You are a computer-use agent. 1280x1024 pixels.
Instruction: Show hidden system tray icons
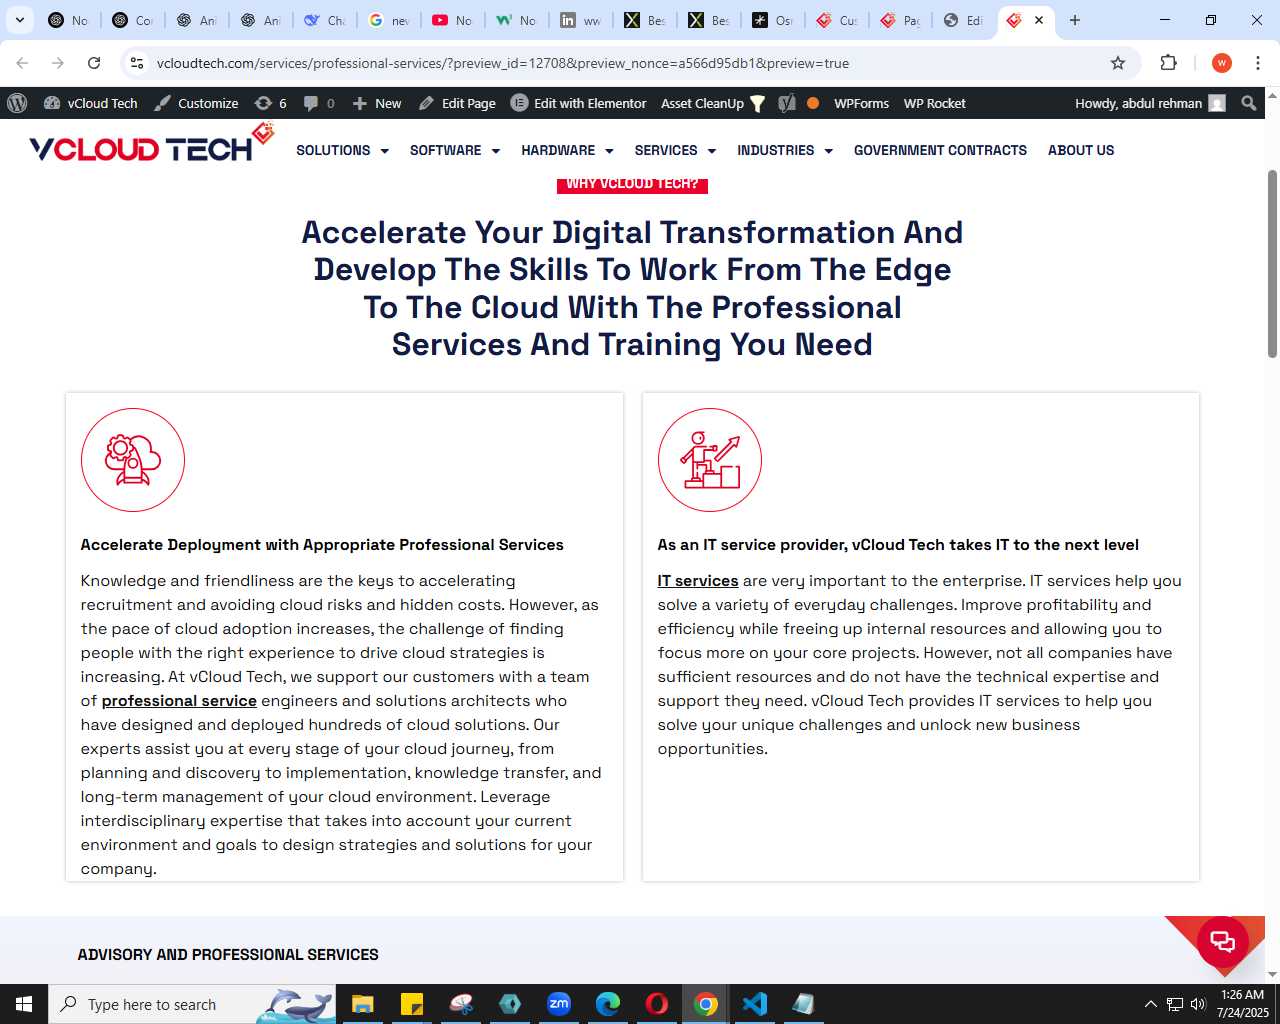pyautogui.click(x=1150, y=1004)
